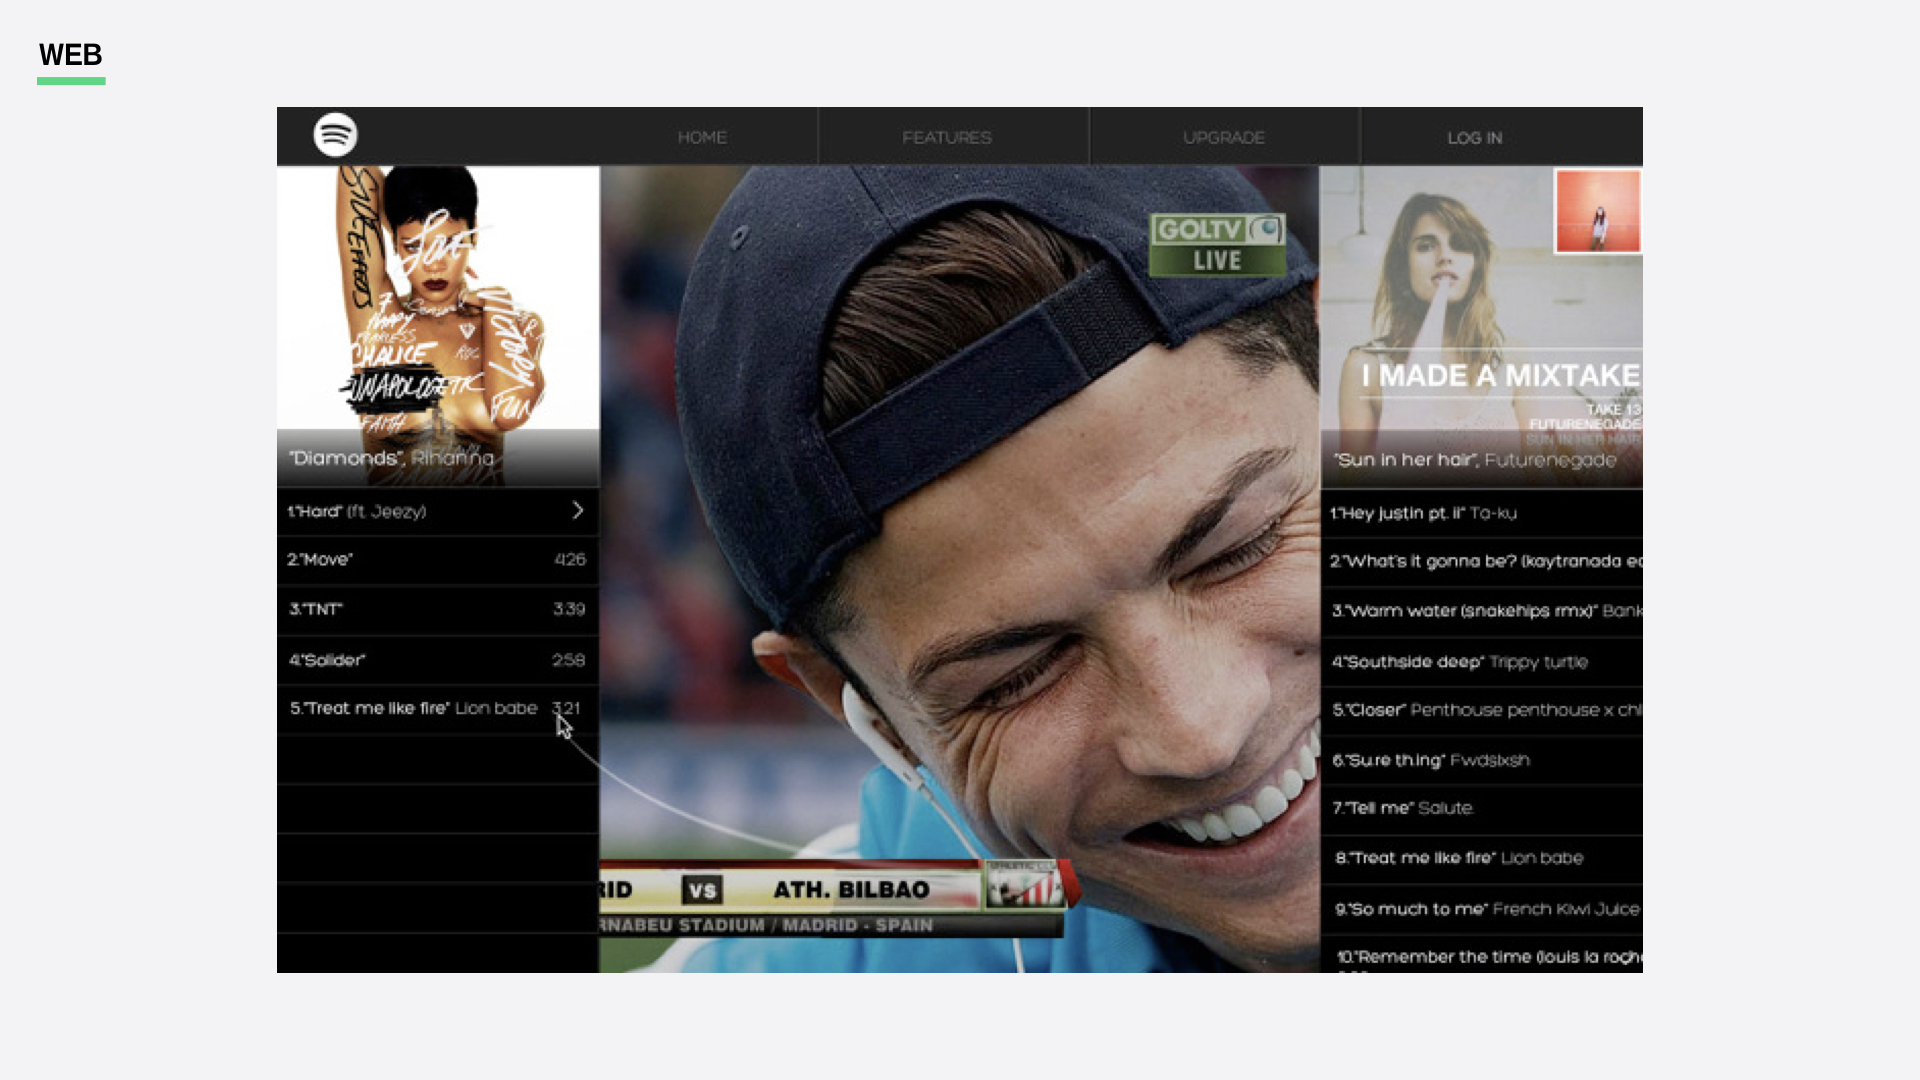Click the Spotify logo icon

[x=335, y=135]
